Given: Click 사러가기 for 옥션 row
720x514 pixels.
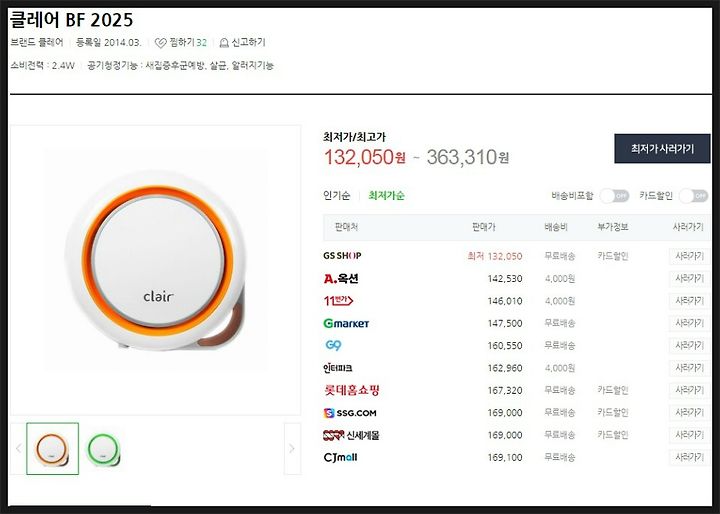Looking at the screenshot, I should 690,278.
